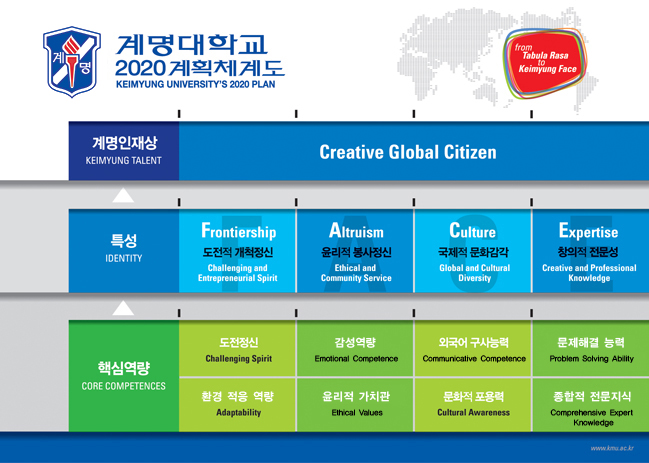Click the 'Adaptability' competence cell

tap(238, 405)
